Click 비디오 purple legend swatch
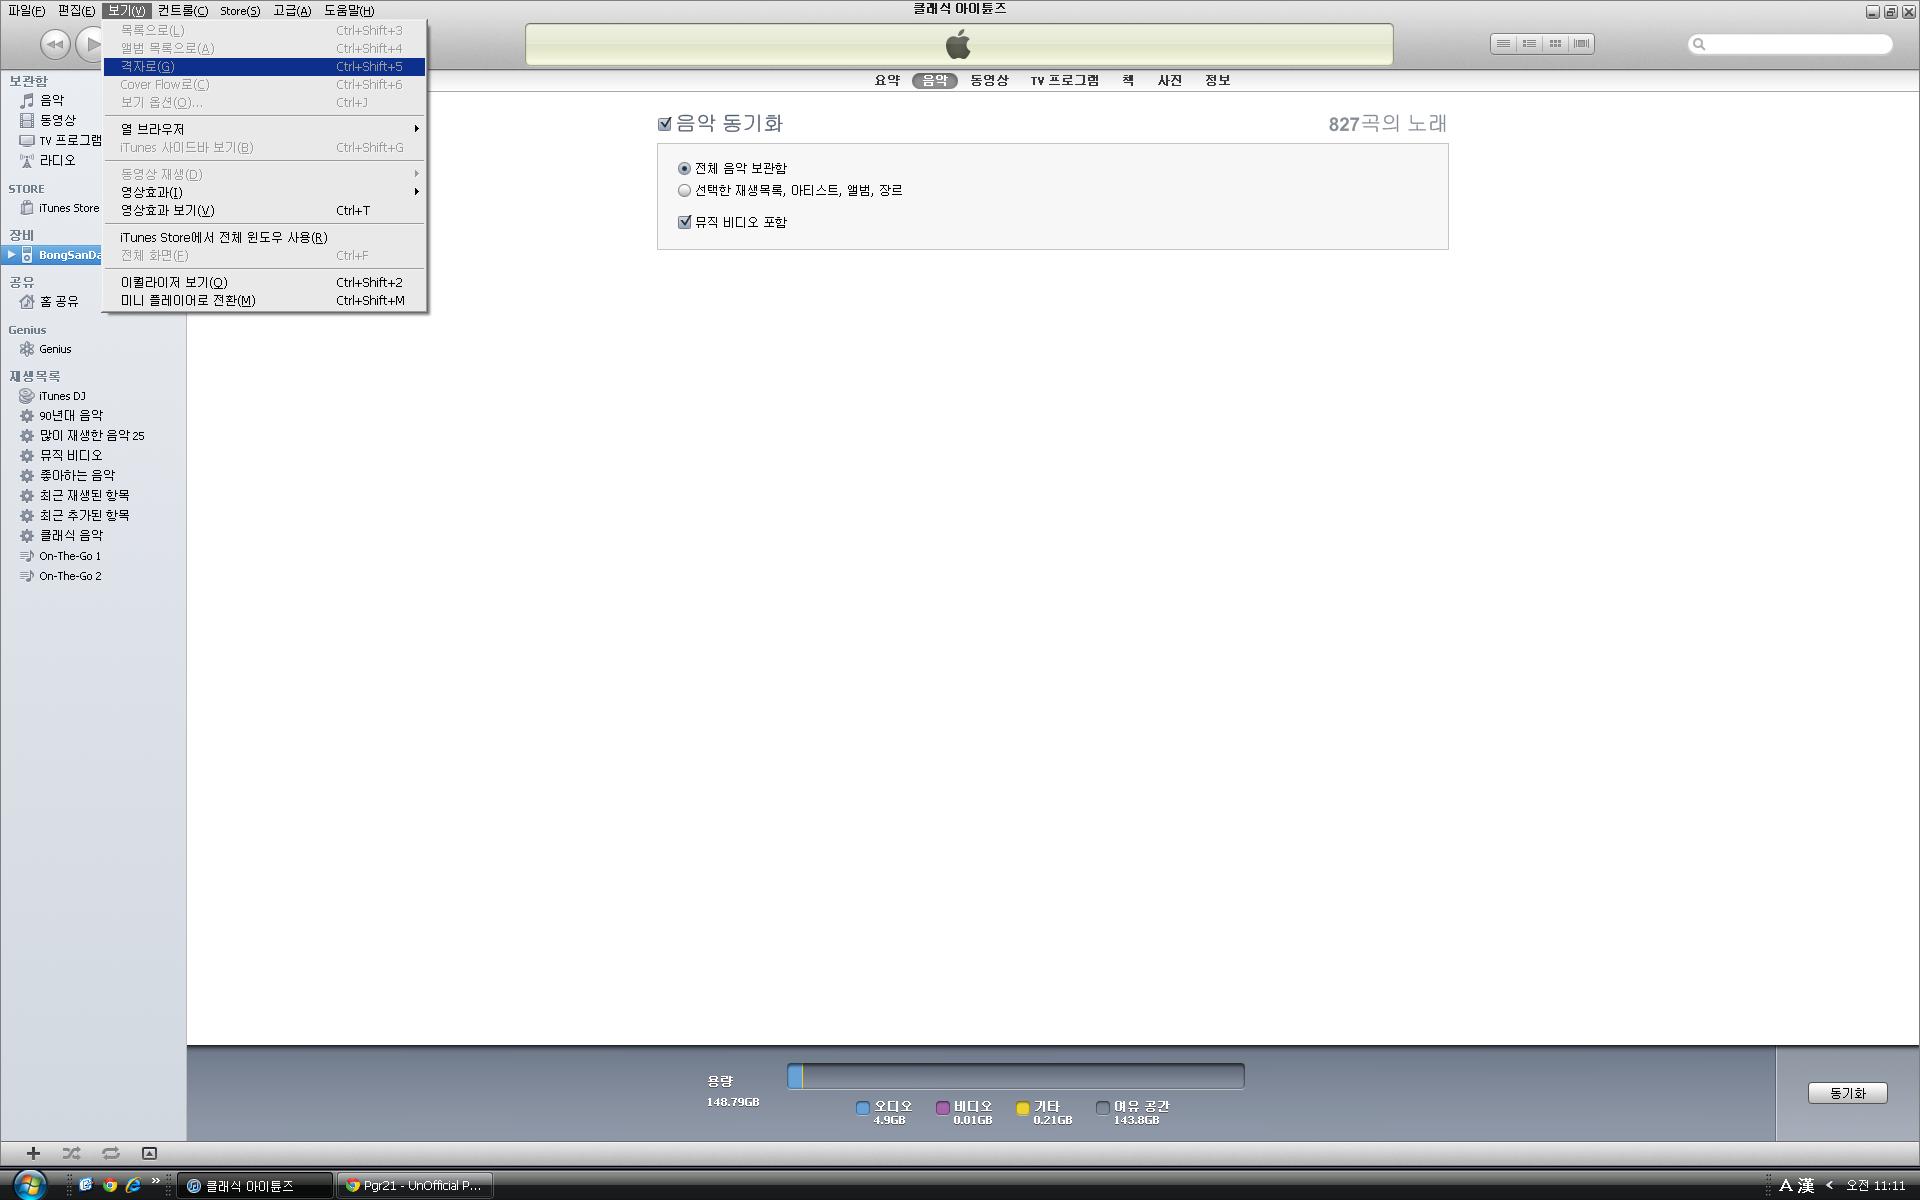The width and height of the screenshot is (1920, 1200). [942, 1107]
